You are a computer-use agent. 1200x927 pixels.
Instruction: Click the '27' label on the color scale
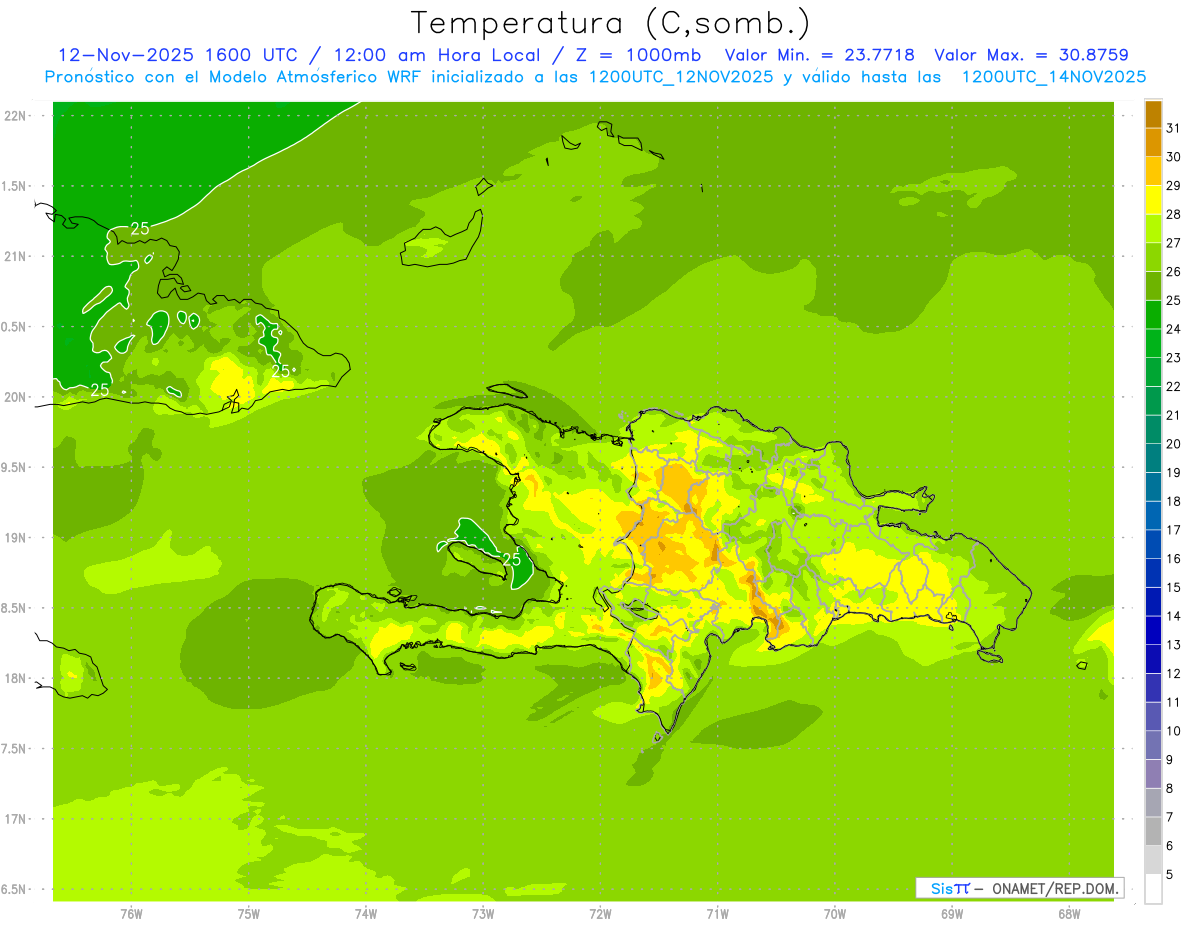click(1174, 243)
